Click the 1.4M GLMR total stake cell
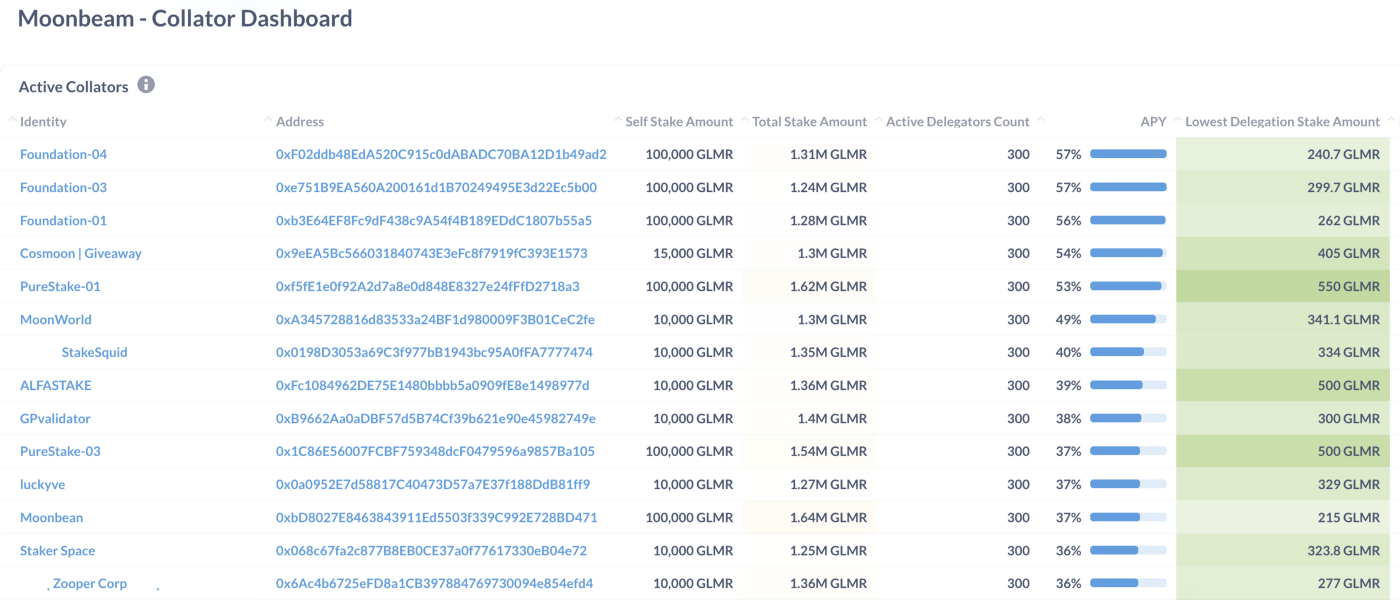Viewport: 1400px width, 600px height. 809,418
